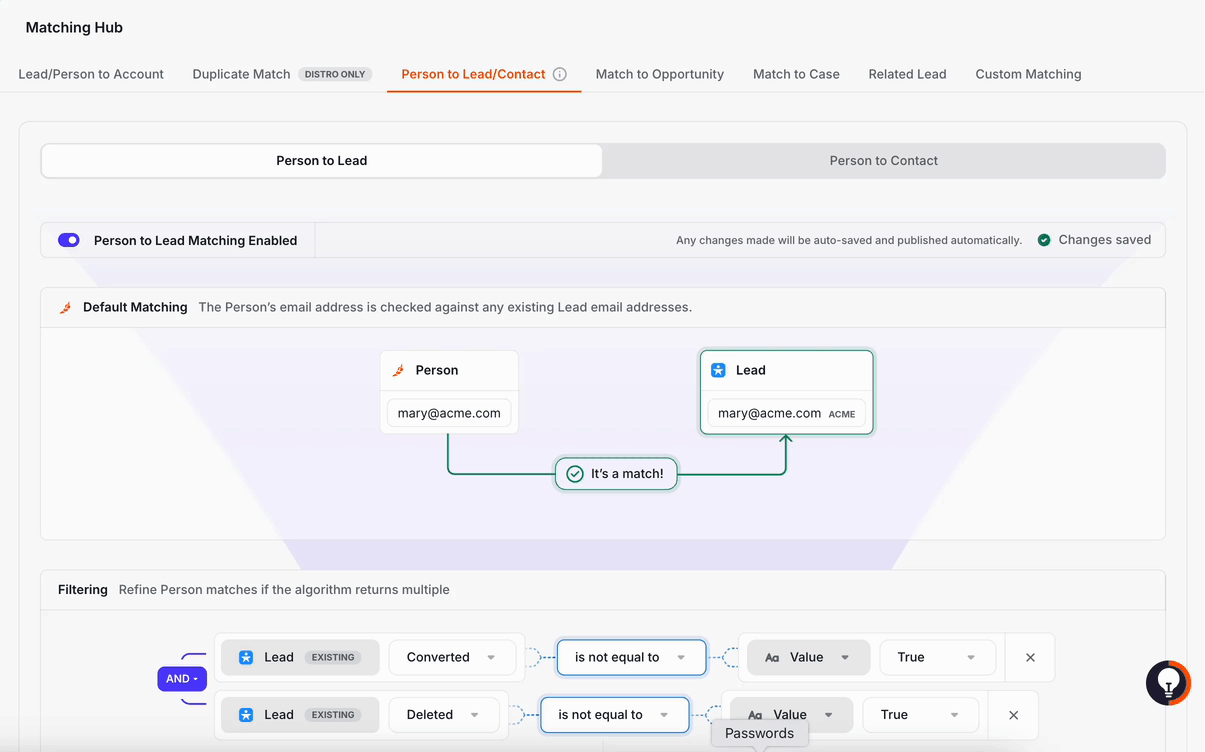Click the info icon beside Person to Lead/Contact
1205x752 pixels.
[x=560, y=74]
